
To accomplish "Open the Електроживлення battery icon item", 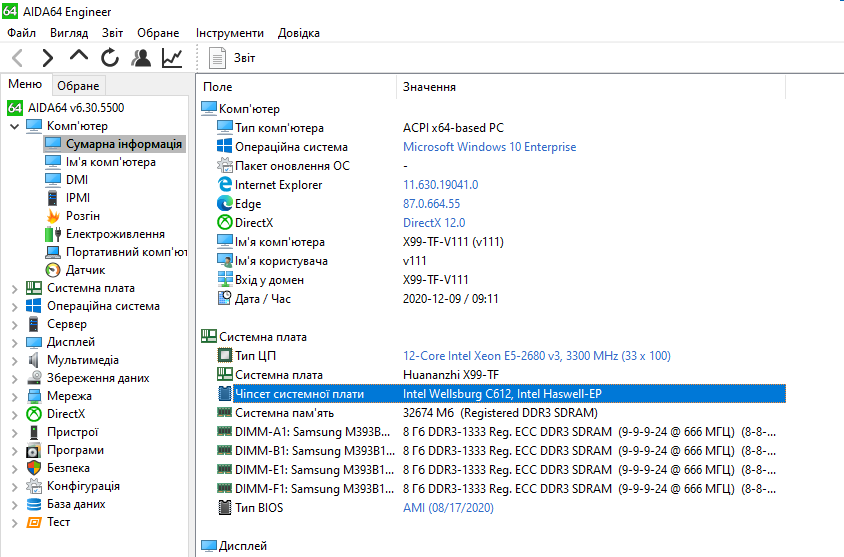I will tap(53, 234).
